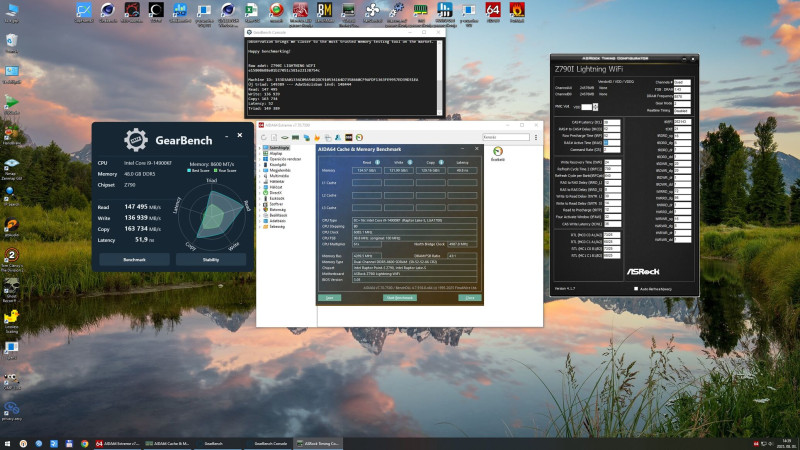Expand the Alaplap tree node

coord(260,153)
